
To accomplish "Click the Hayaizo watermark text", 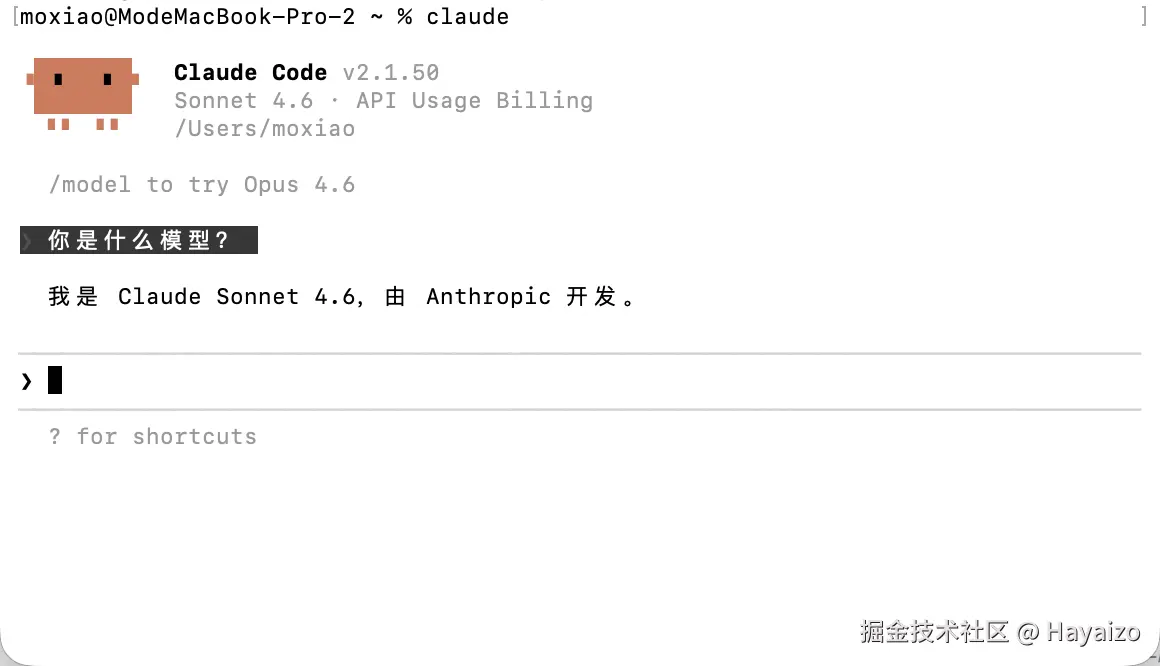I will point(1093,632).
